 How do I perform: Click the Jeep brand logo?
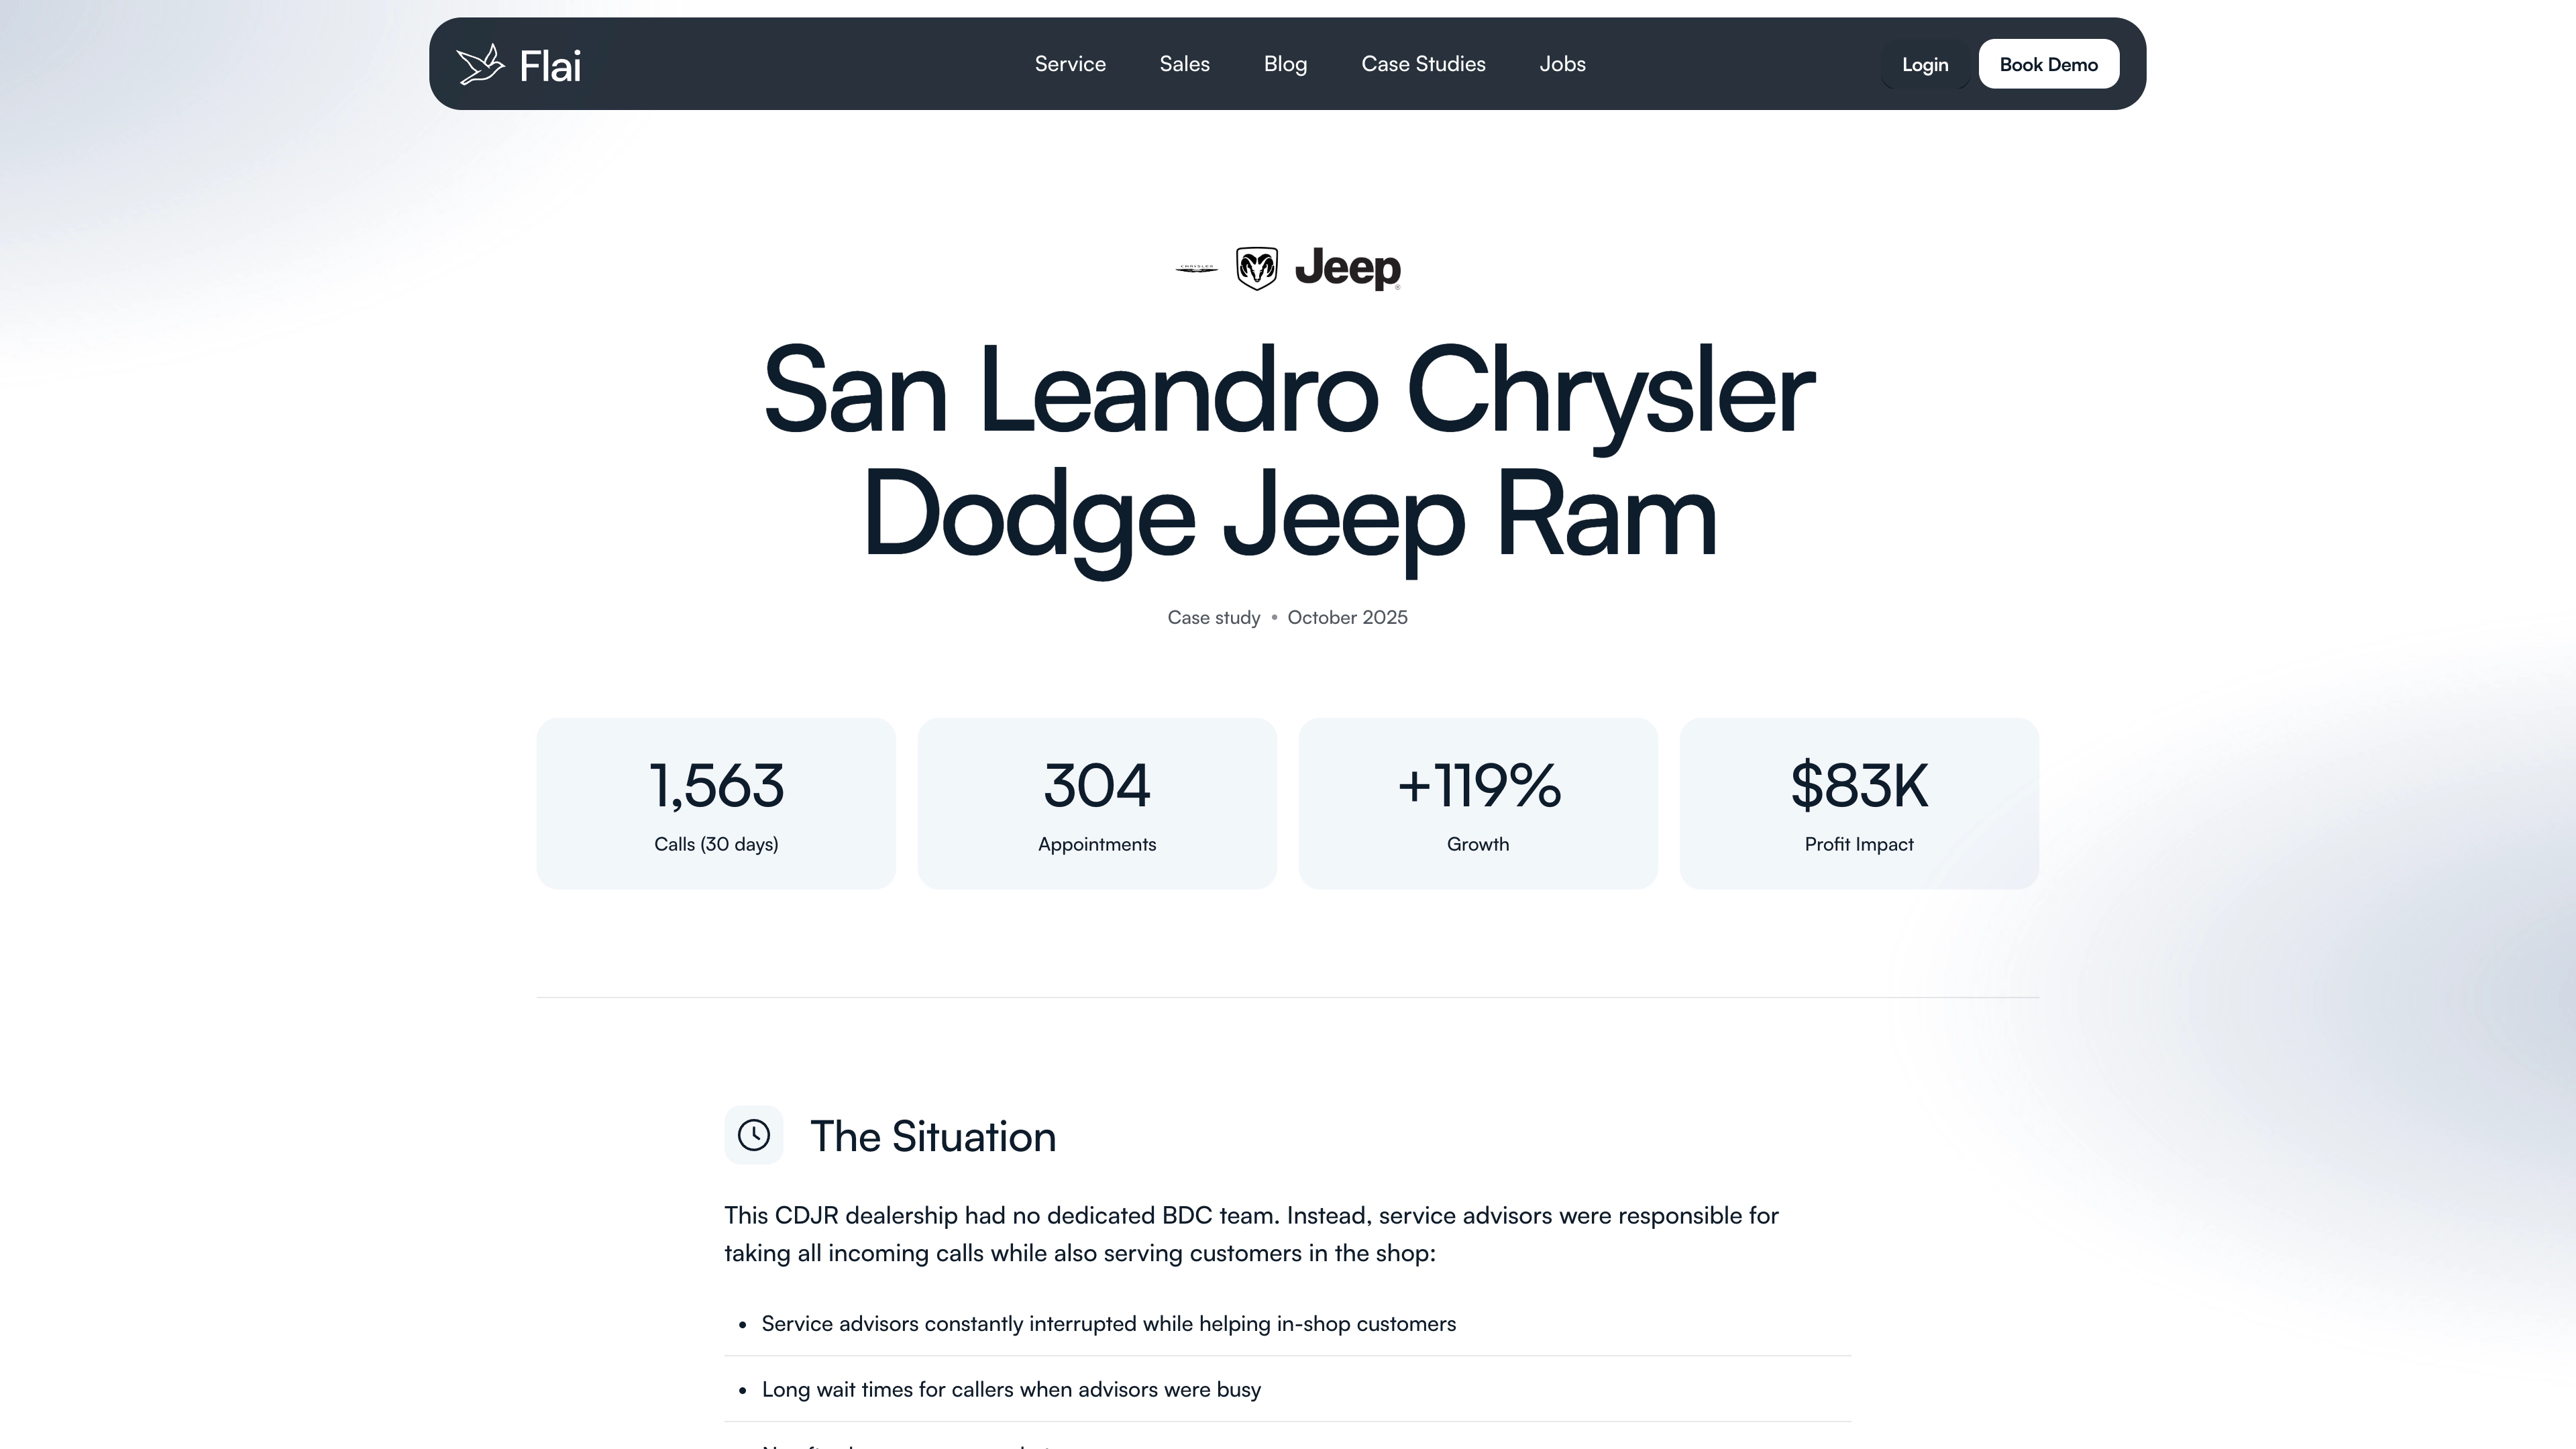coord(1348,268)
